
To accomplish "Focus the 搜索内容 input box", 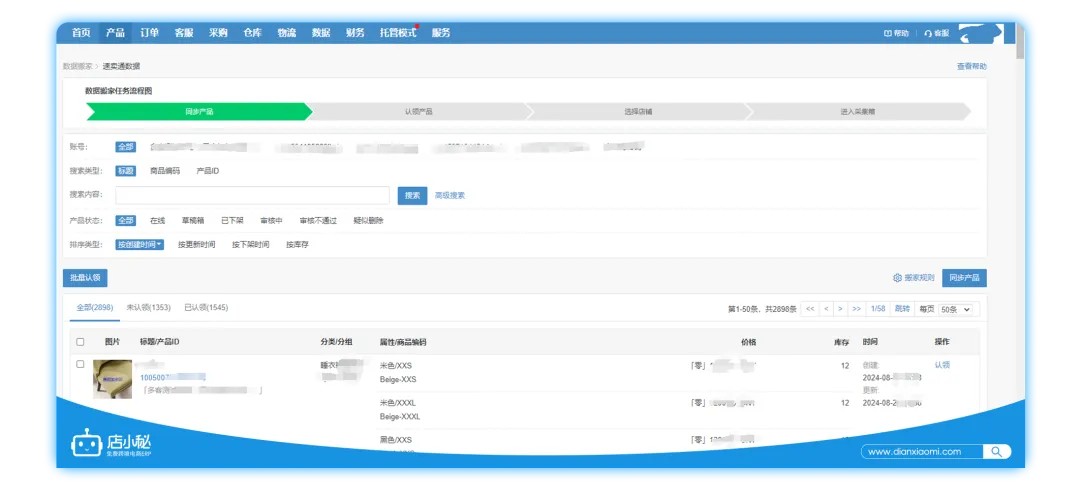I will coord(252,196).
